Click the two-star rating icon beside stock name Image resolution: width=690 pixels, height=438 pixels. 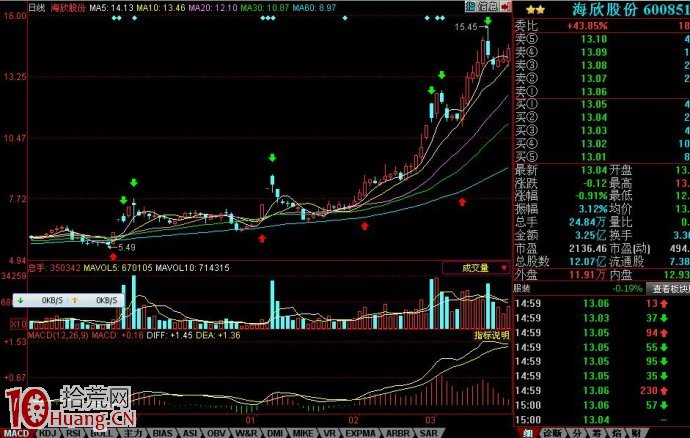(528, 8)
